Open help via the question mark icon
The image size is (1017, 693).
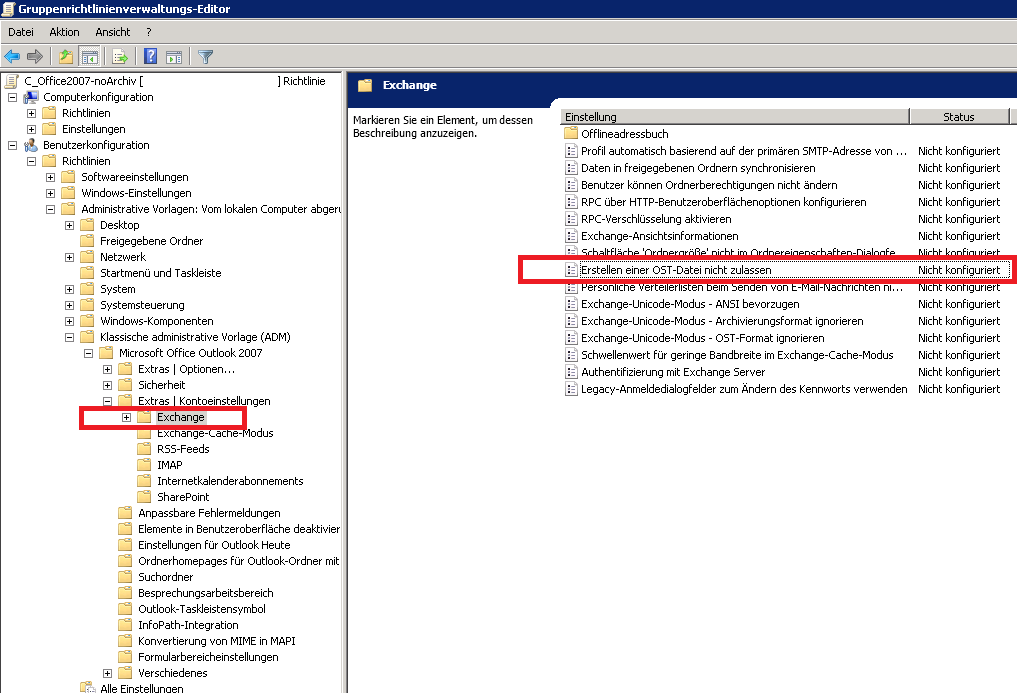(x=150, y=56)
